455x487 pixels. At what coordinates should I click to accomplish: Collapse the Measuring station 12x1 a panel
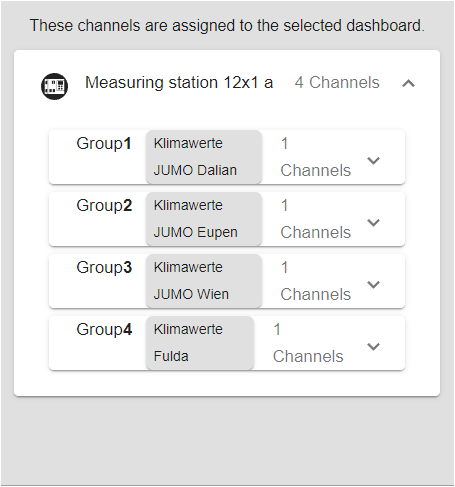(x=408, y=83)
